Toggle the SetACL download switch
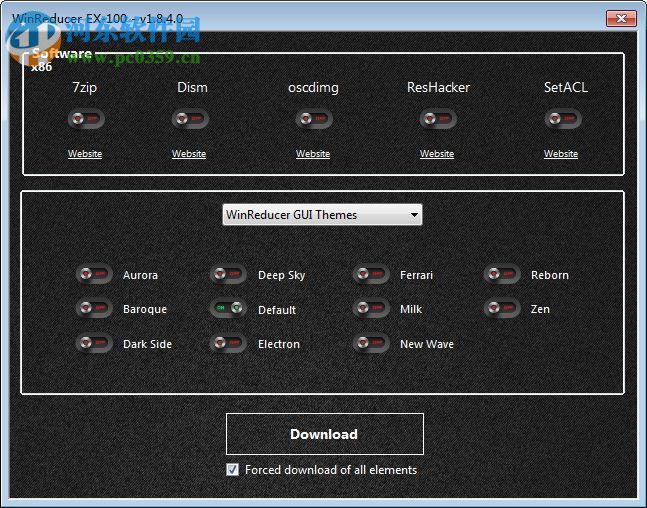This screenshot has height=508, width=647. [563, 119]
